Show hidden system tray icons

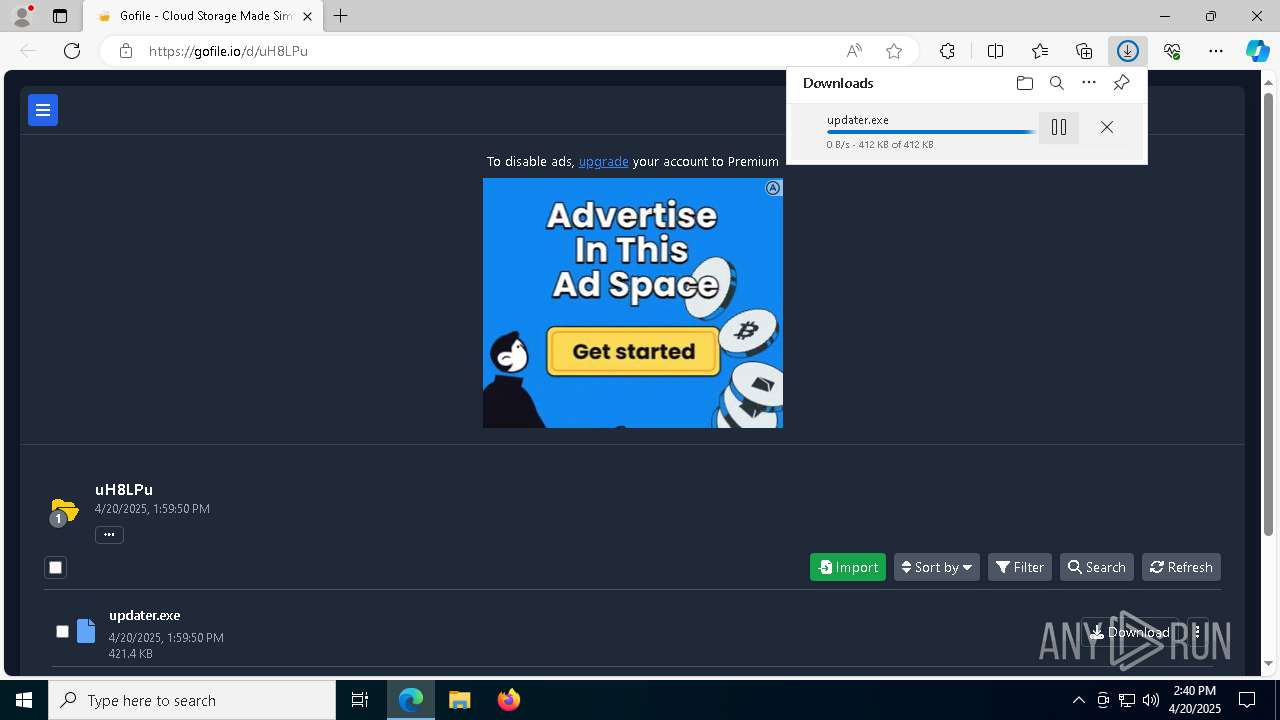(1078, 700)
